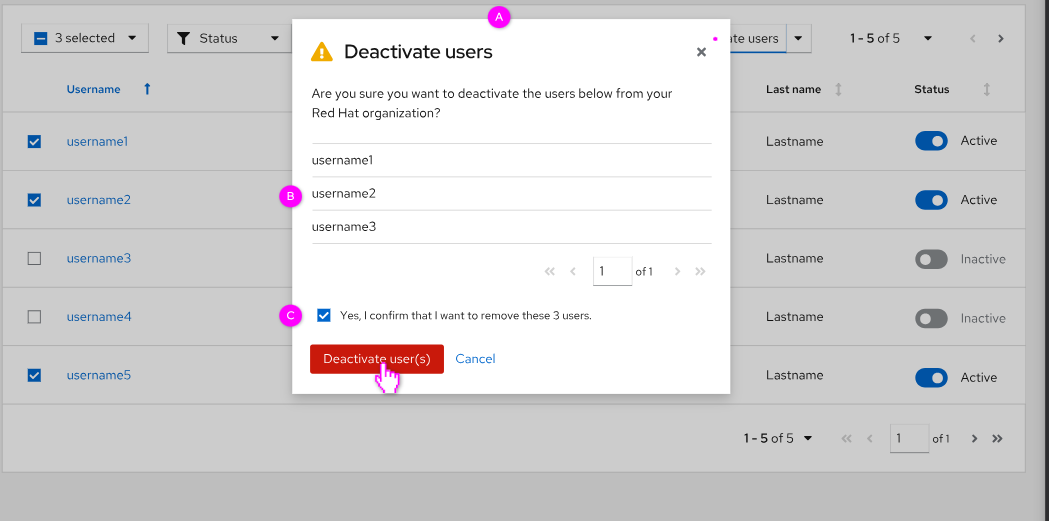Sort by Username column header
Image resolution: width=1049 pixels, height=521 pixels.
click(94, 89)
